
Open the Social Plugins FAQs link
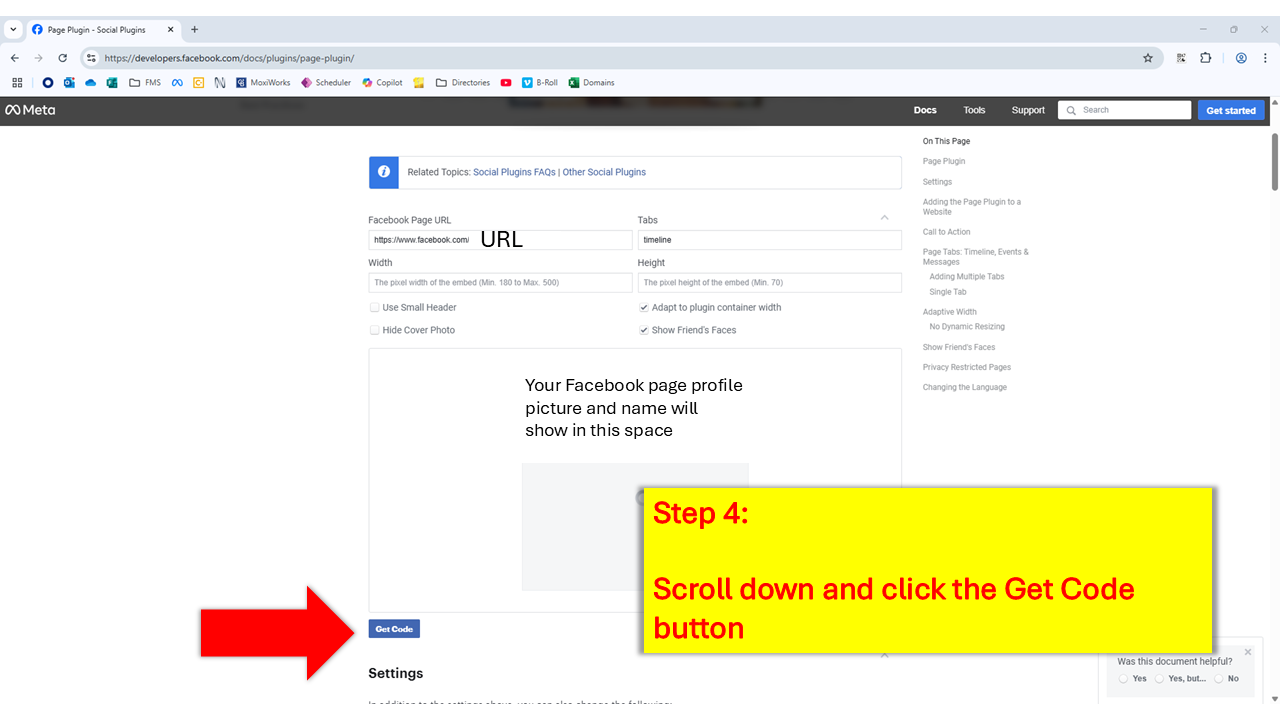click(x=514, y=172)
